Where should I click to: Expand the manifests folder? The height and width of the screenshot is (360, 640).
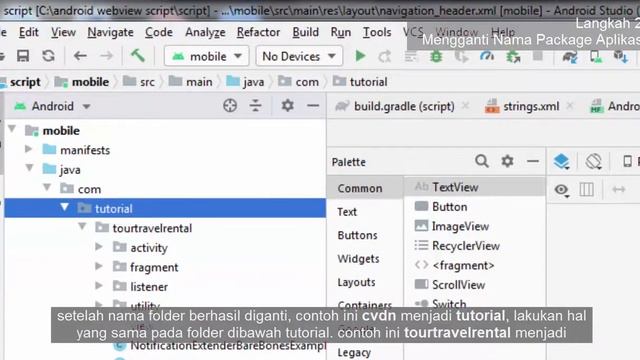[29, 149]
